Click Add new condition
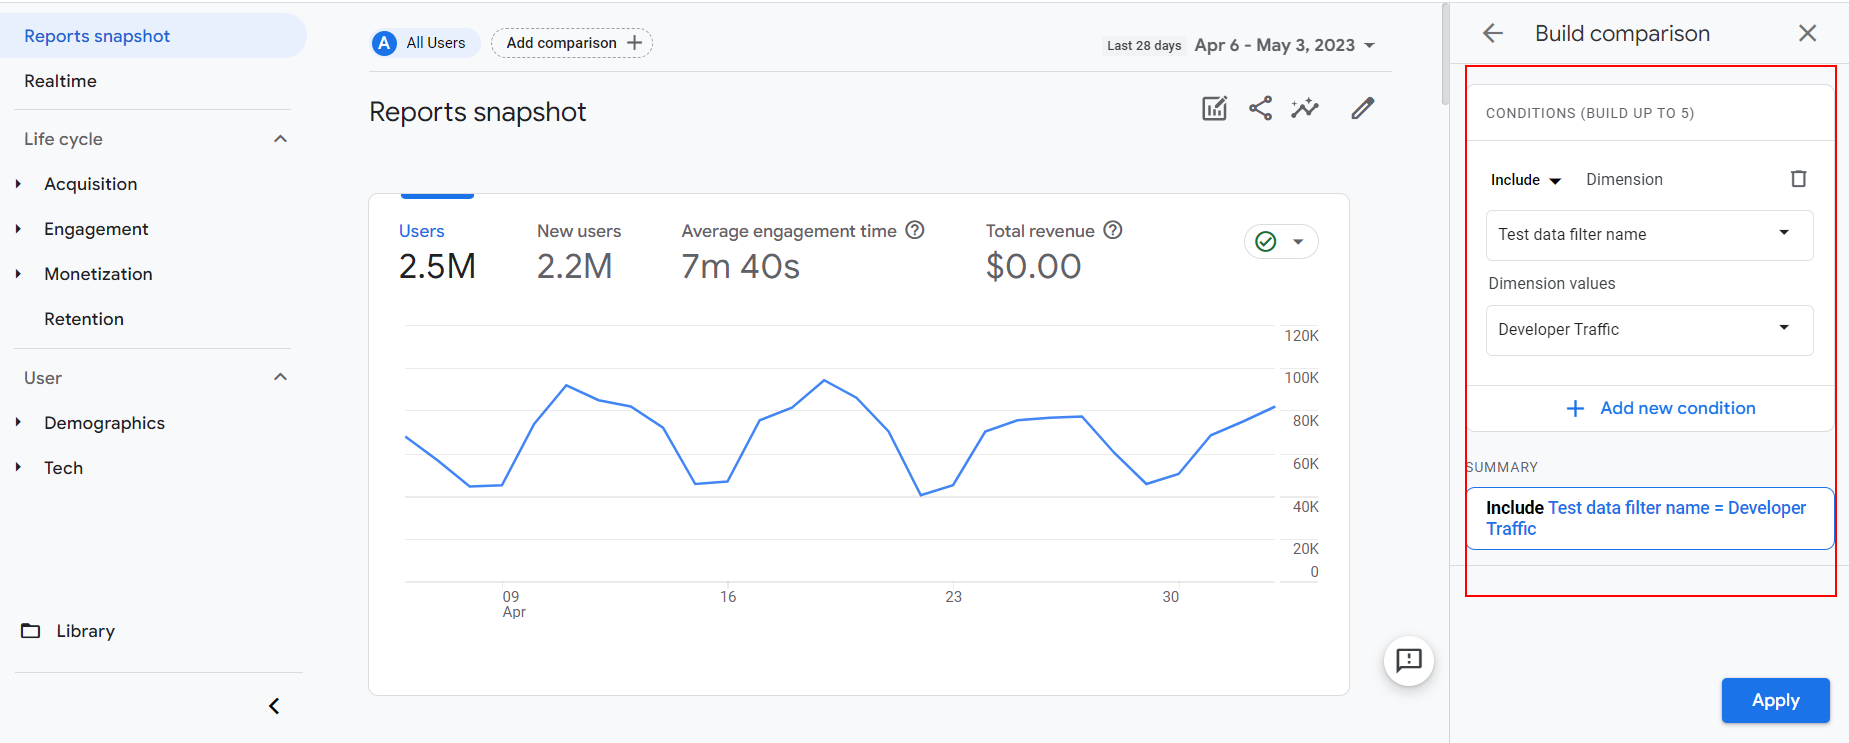Viewport: 1849px width, 743px height. 1661,408
